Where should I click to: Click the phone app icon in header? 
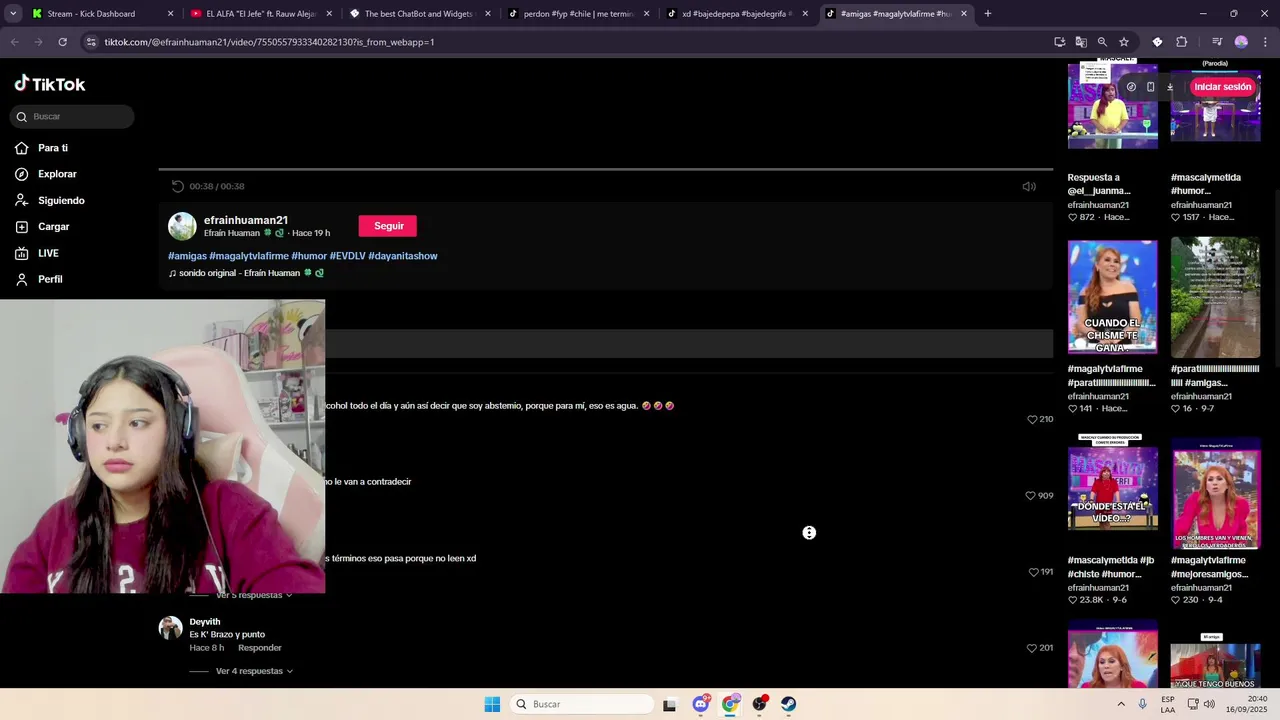click(x=1150, y=87)
